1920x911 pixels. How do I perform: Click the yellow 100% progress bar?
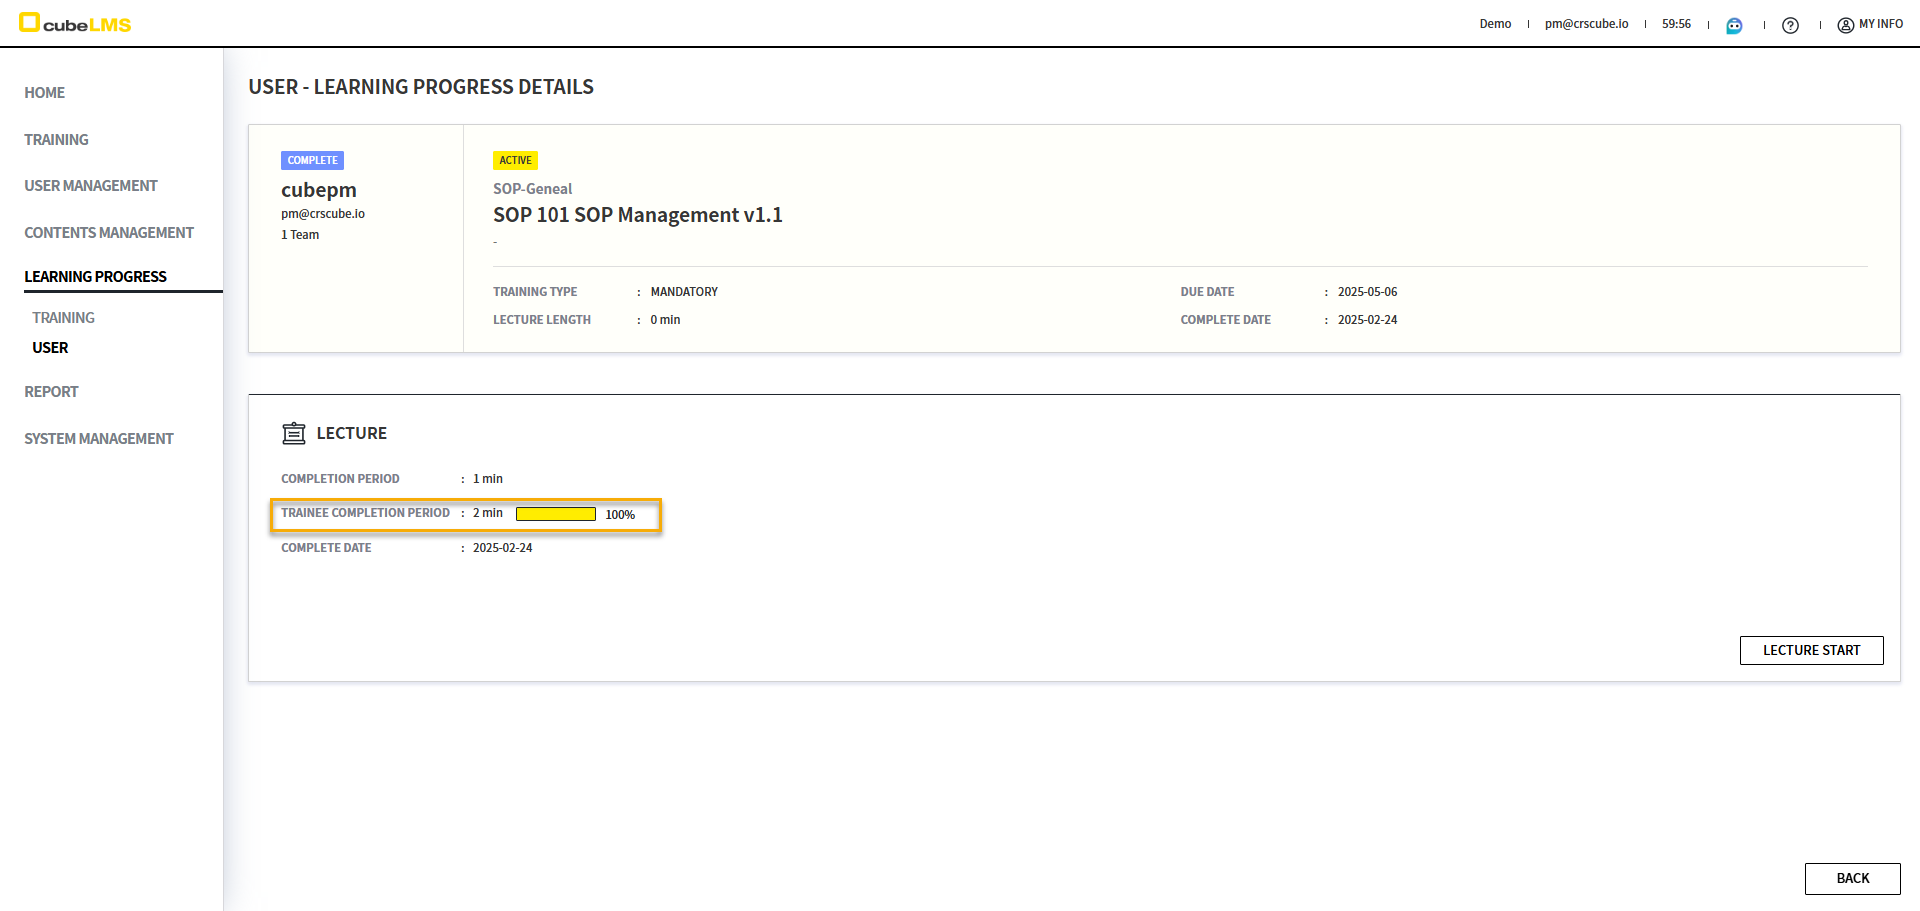coord(555,514)
